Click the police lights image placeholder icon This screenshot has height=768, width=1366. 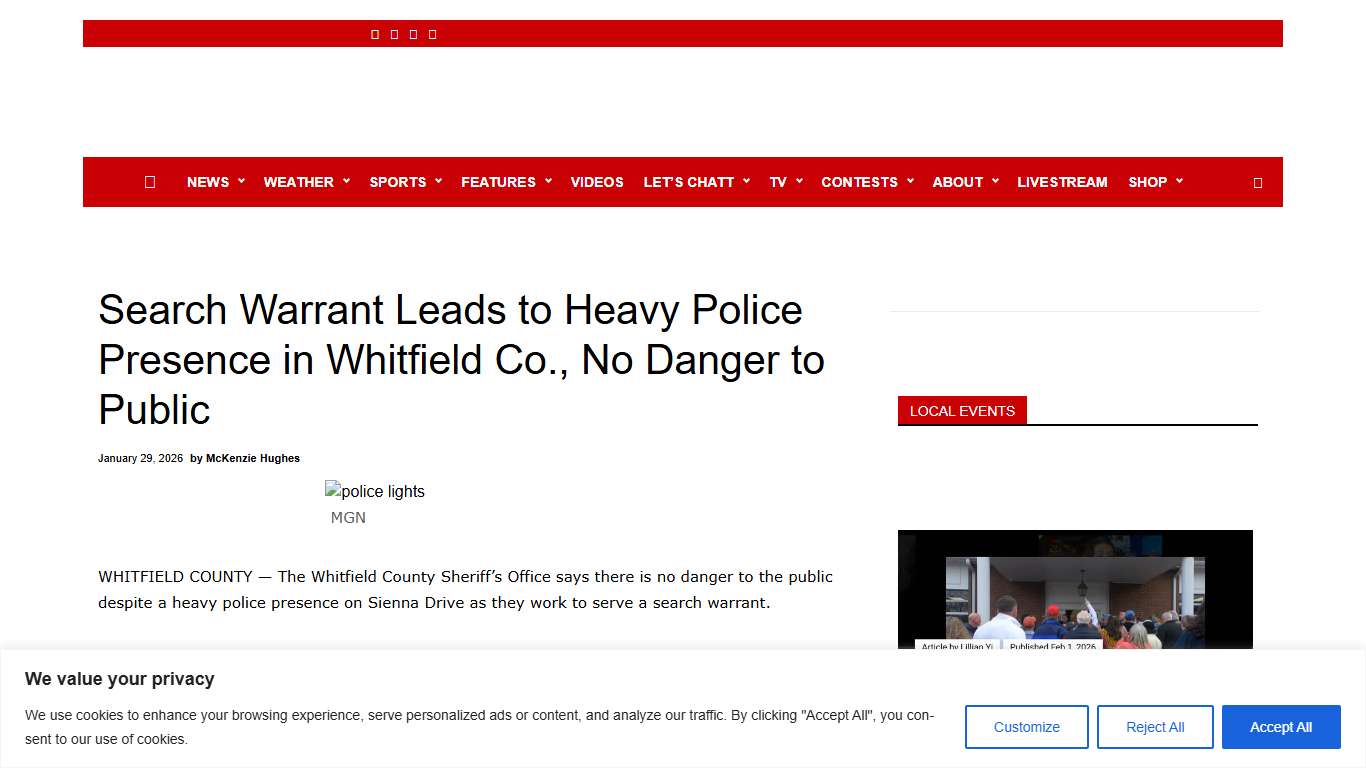coord(332,490)
